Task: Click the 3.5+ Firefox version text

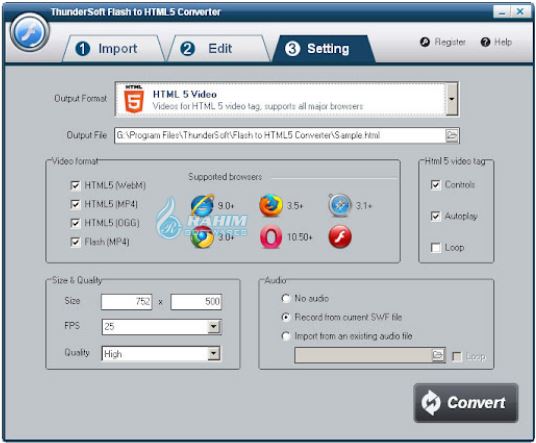Action: [295, 205]
